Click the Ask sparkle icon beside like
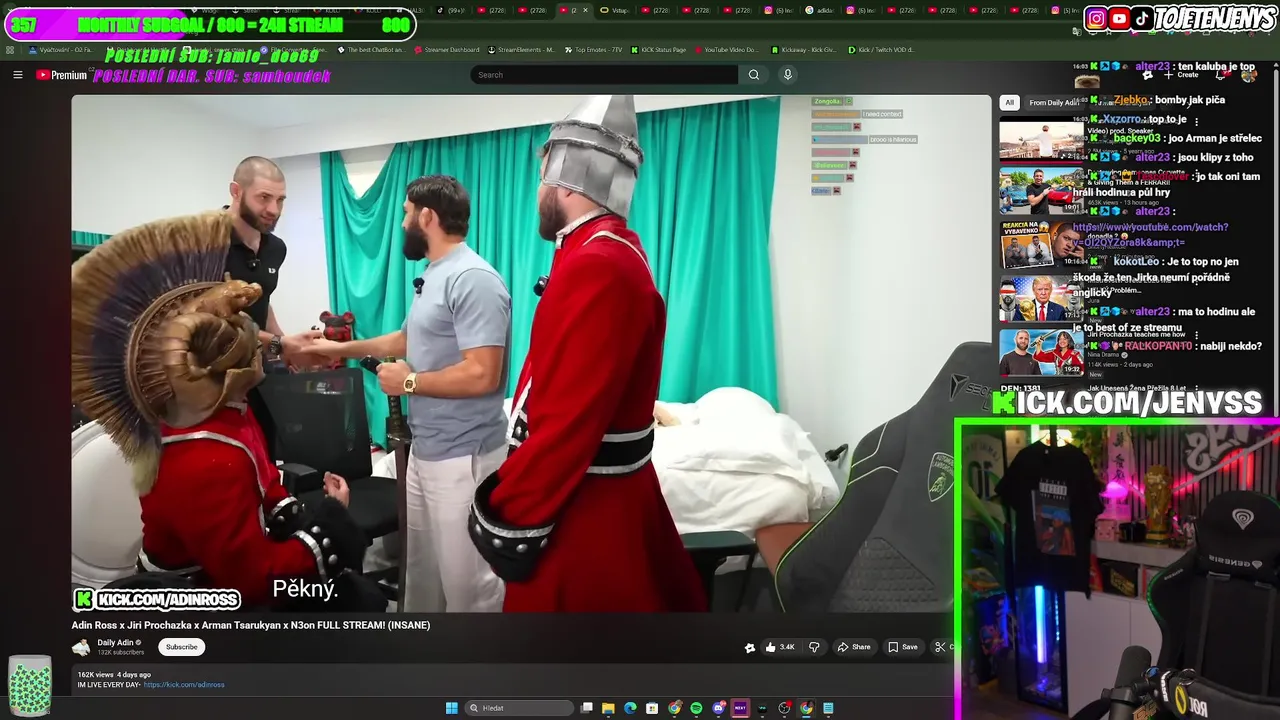The height and width of the screenshot is (720, 1280). tap(750, 647)
